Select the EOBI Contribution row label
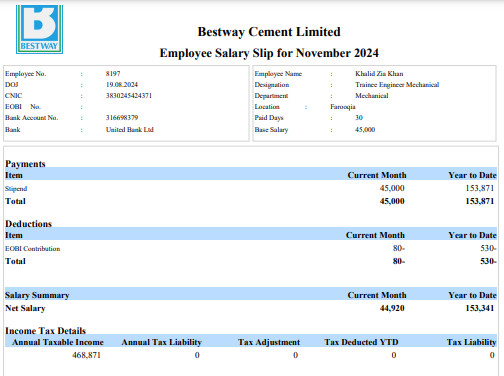Image resolution: width=504 pixels, height=376 pixels. [x=33, y=249]
